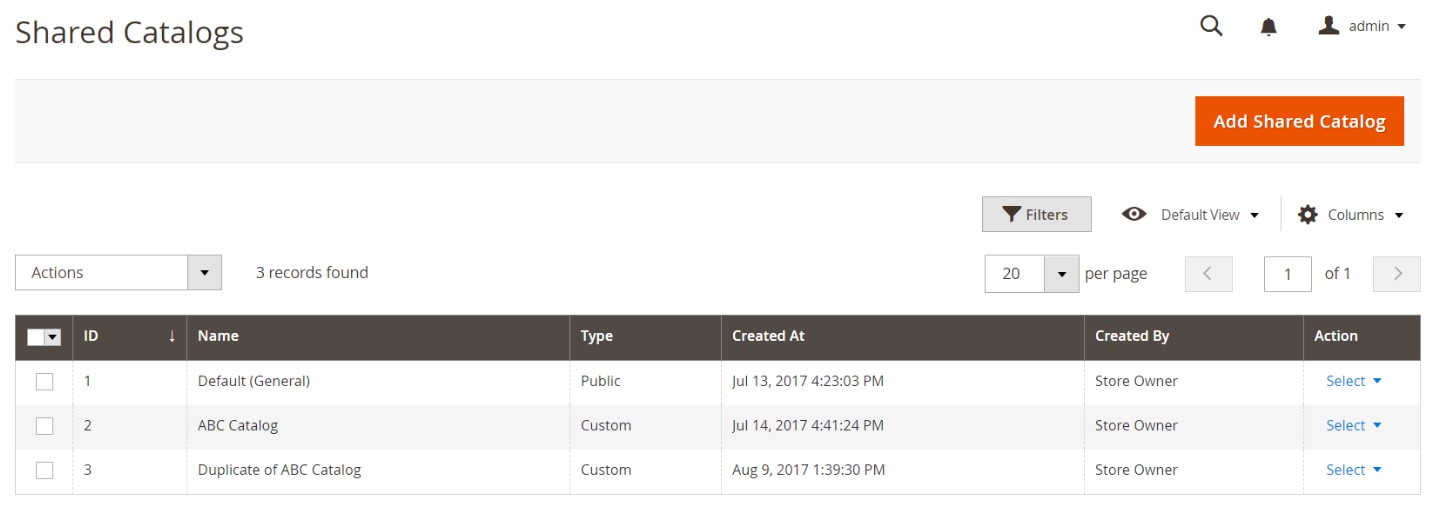Image resolution: width=1434 pixels, height=511 pixels.
Task: Click the eye icon for Default View
Action: click(1134, 214)
